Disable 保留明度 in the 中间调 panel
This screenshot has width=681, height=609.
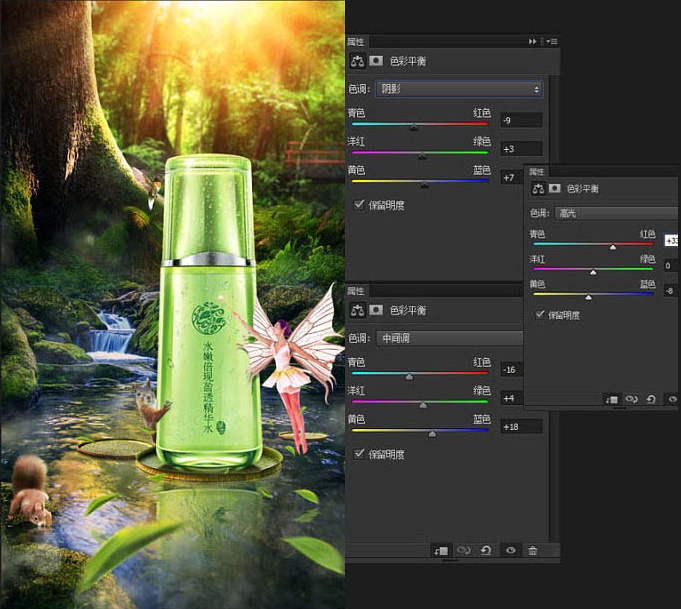[359, 453]
